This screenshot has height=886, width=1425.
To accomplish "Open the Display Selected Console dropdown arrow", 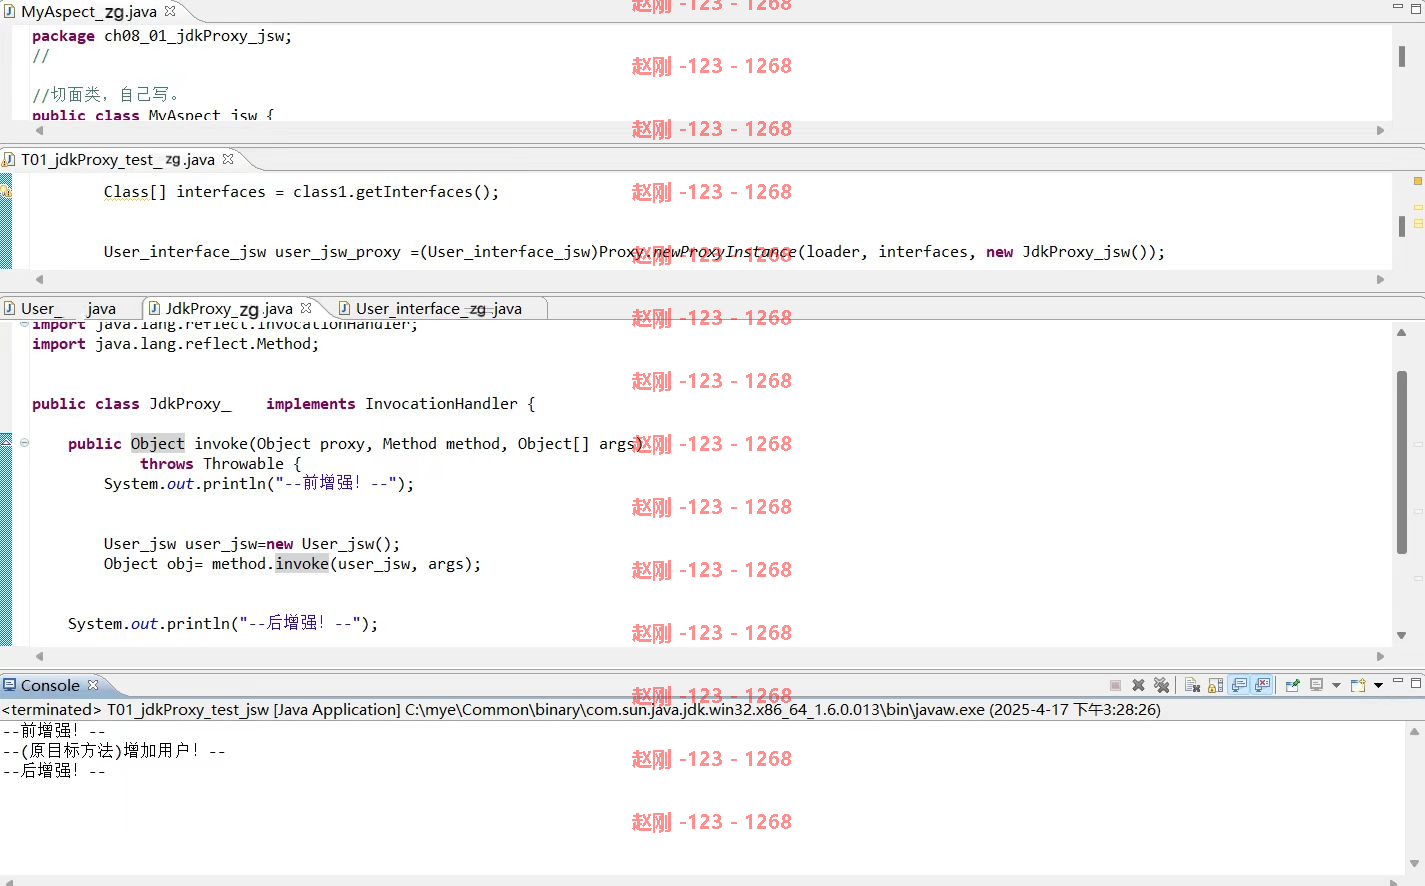I will pyautogui.click(x=1336, y=685).
